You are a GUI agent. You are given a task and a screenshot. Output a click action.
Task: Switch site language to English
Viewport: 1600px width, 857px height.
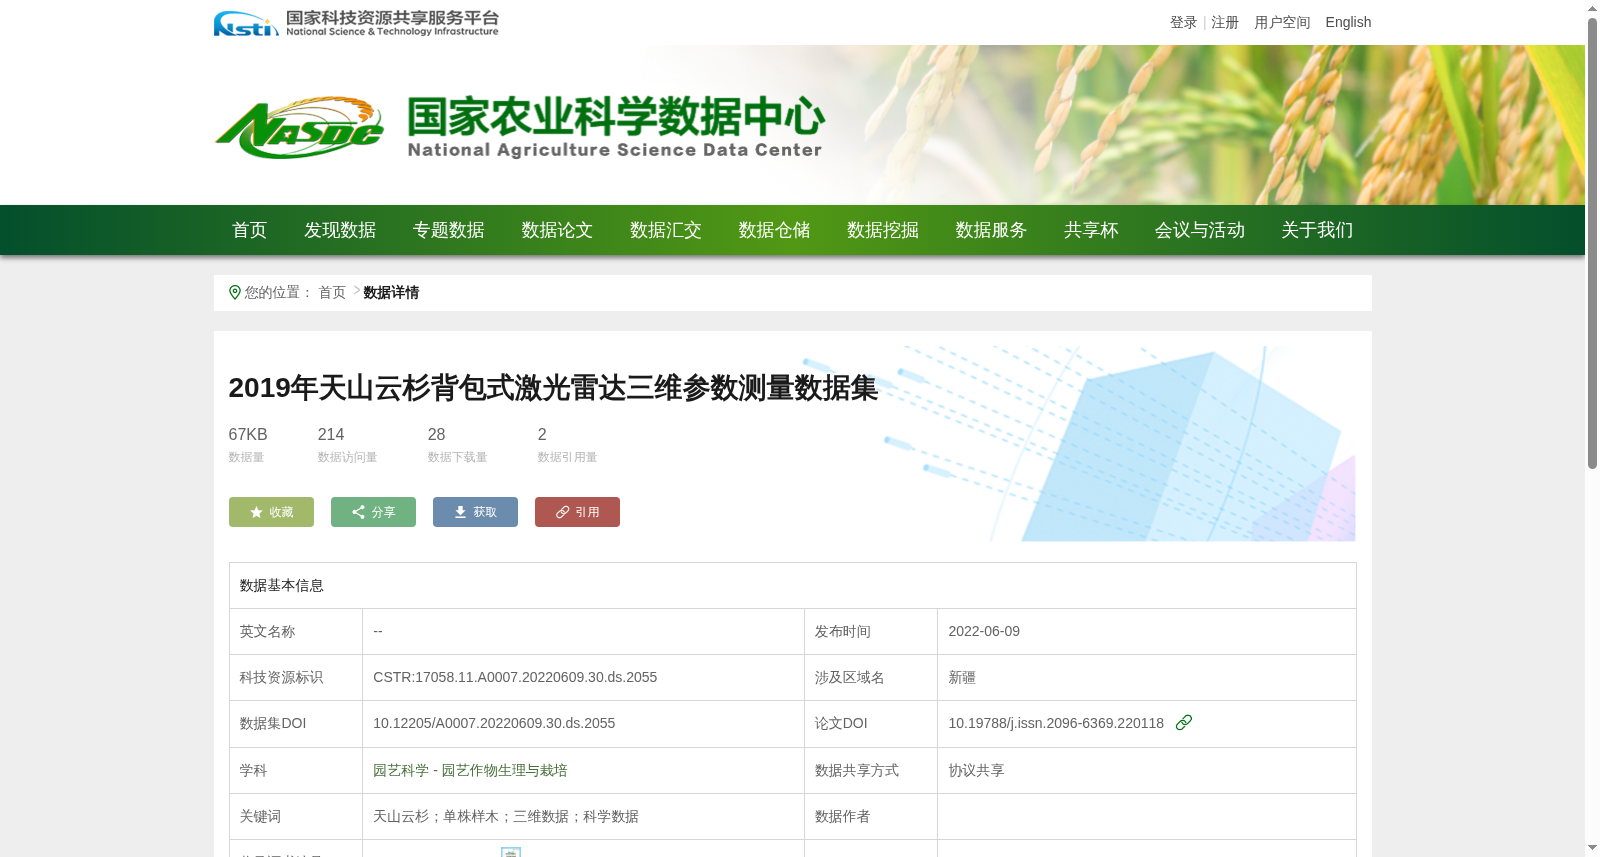(x=1348, y=22)
